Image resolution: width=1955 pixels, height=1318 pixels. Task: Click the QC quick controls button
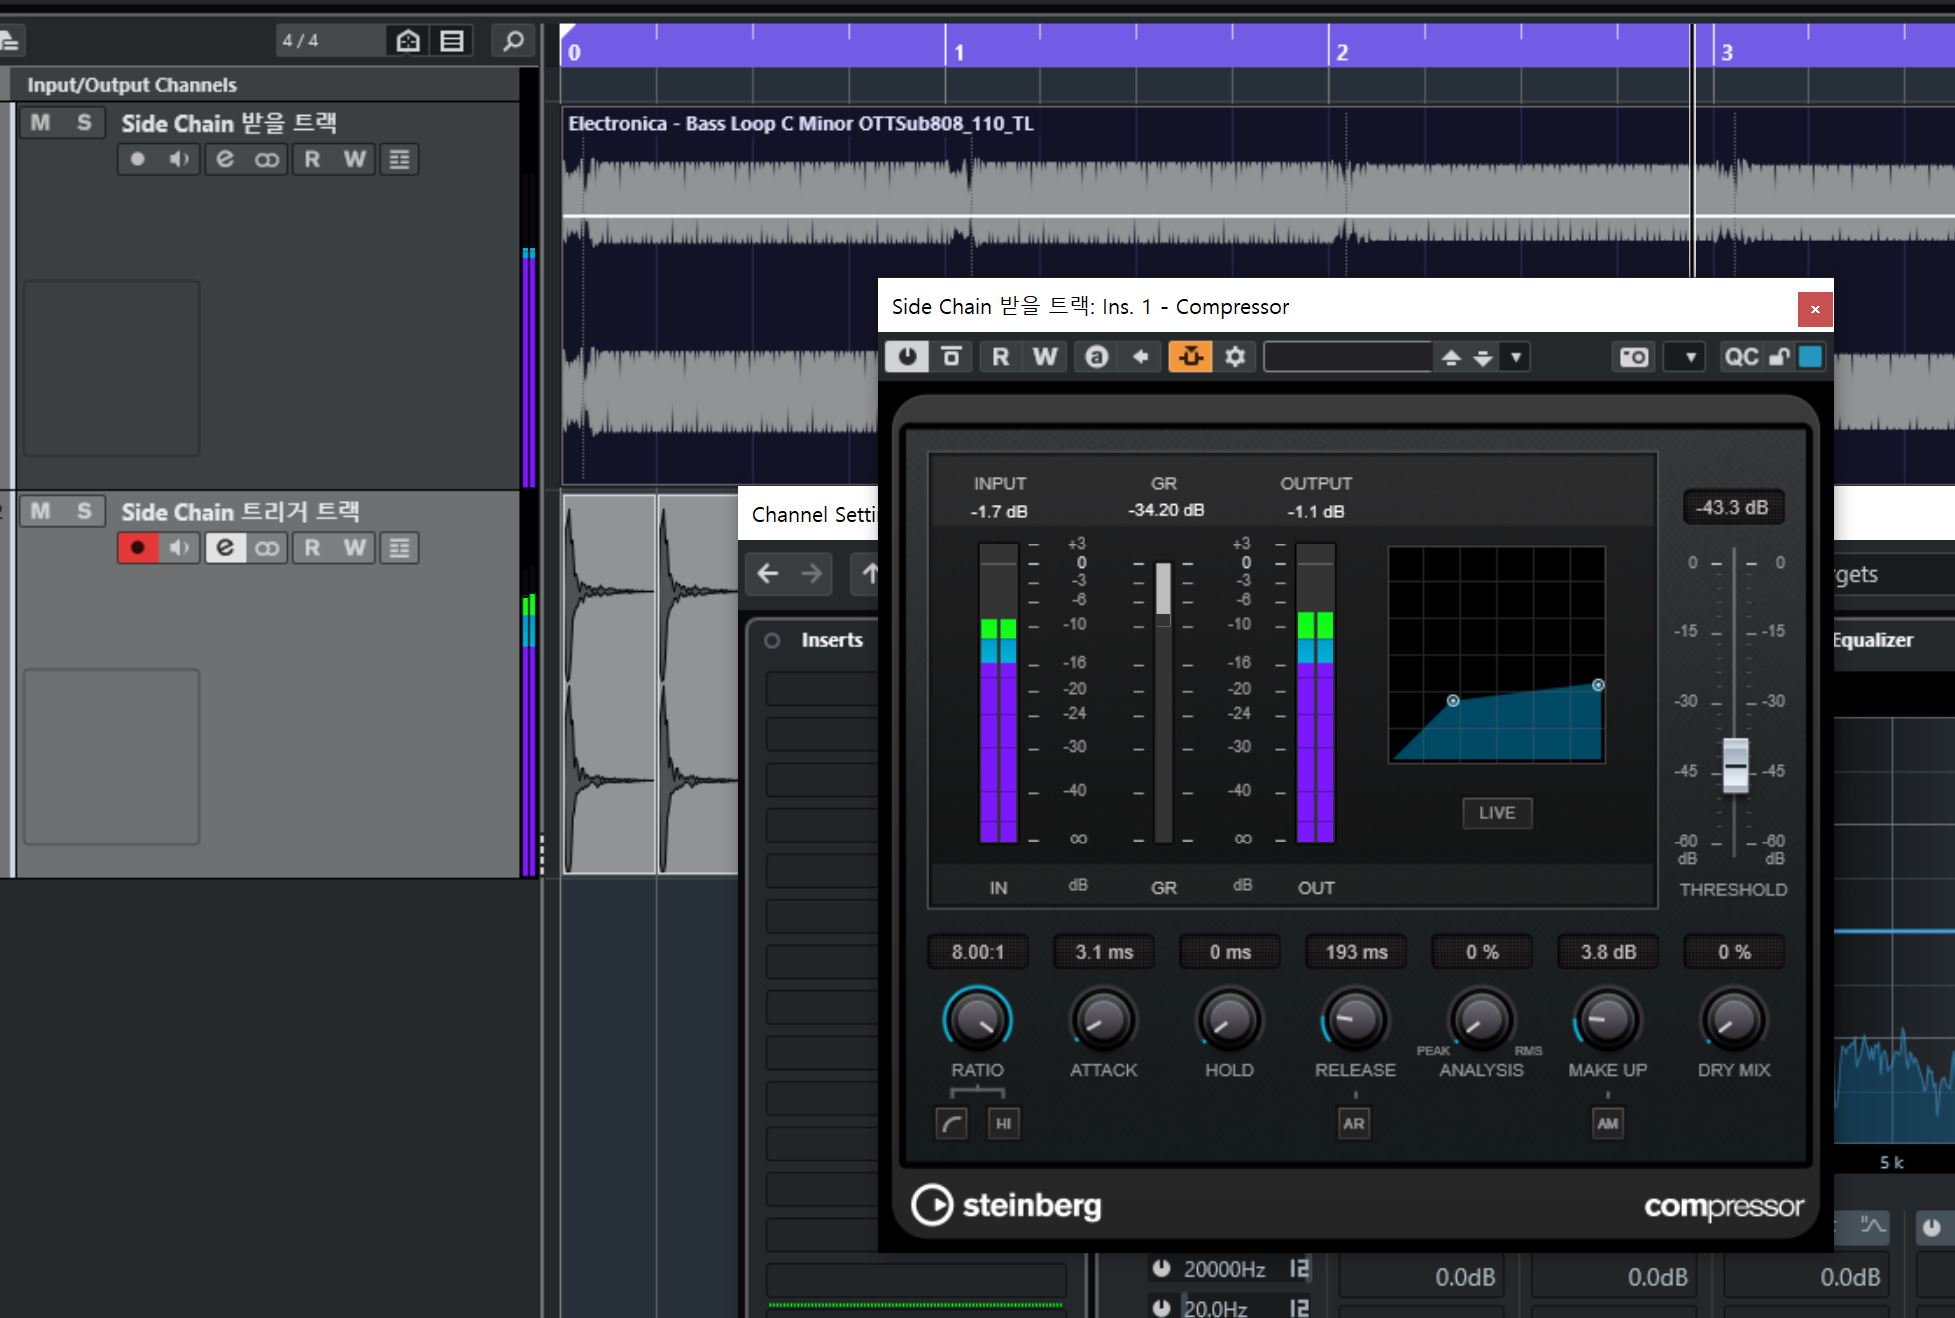(1741, 357)
